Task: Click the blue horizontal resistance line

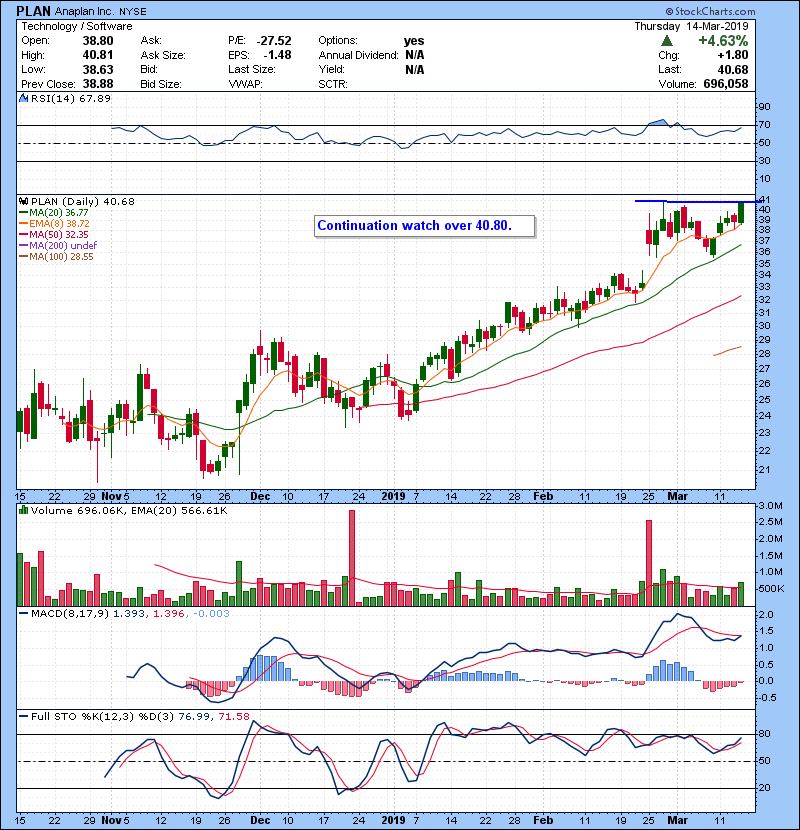Action: tap(690, 201)
